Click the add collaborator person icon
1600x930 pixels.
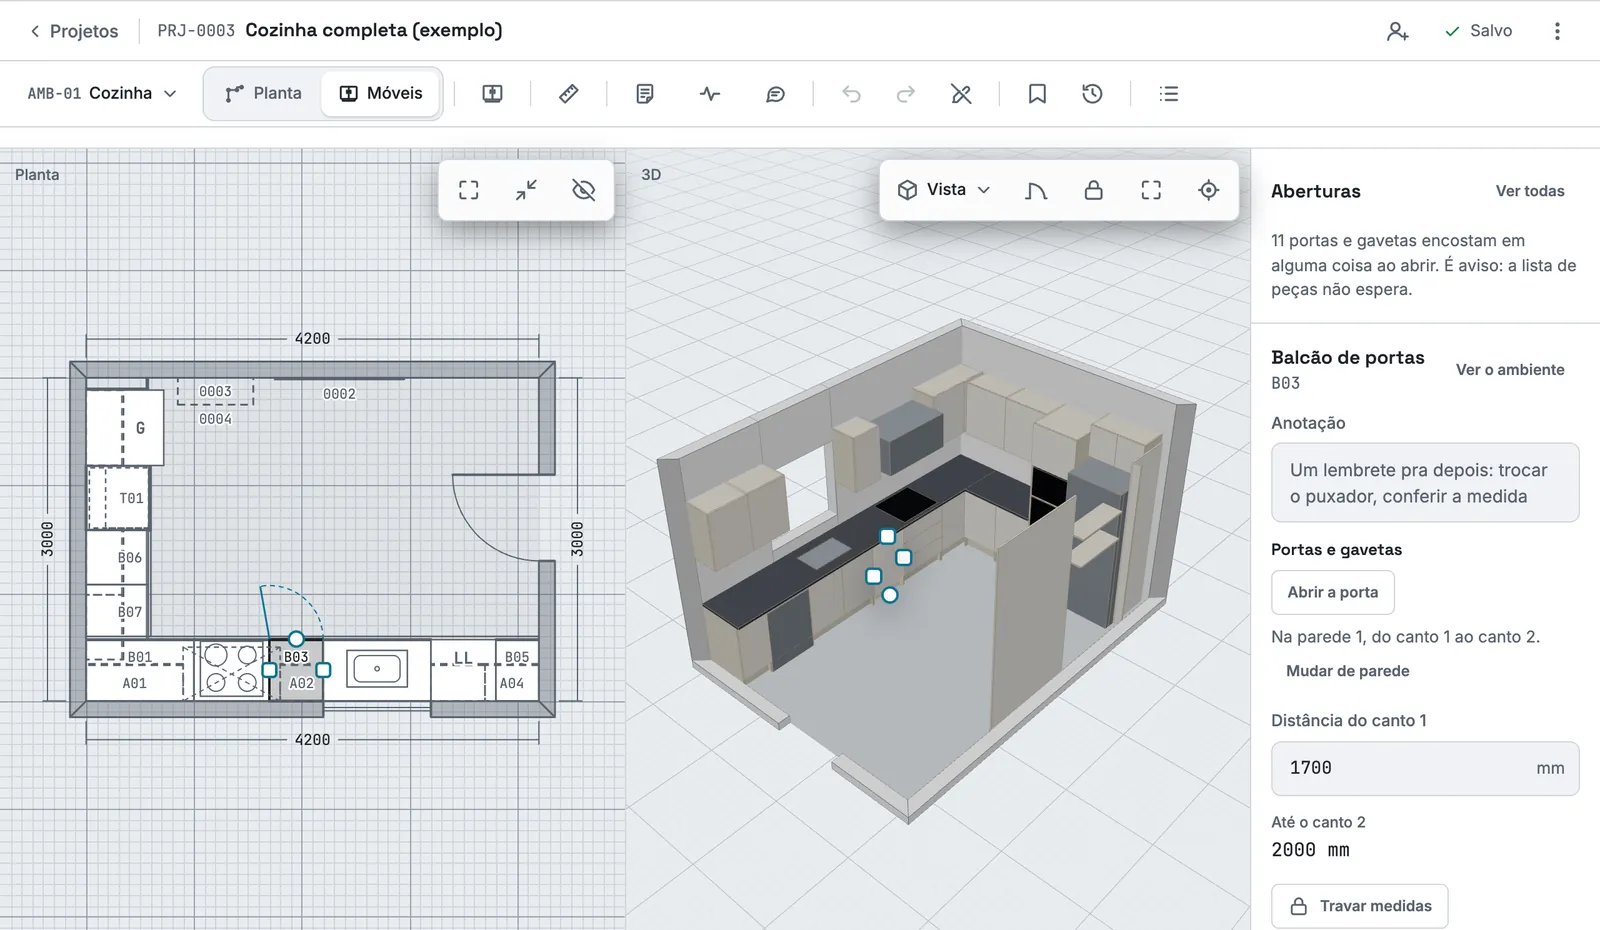pyautogui.click(x=1397, y=31)
